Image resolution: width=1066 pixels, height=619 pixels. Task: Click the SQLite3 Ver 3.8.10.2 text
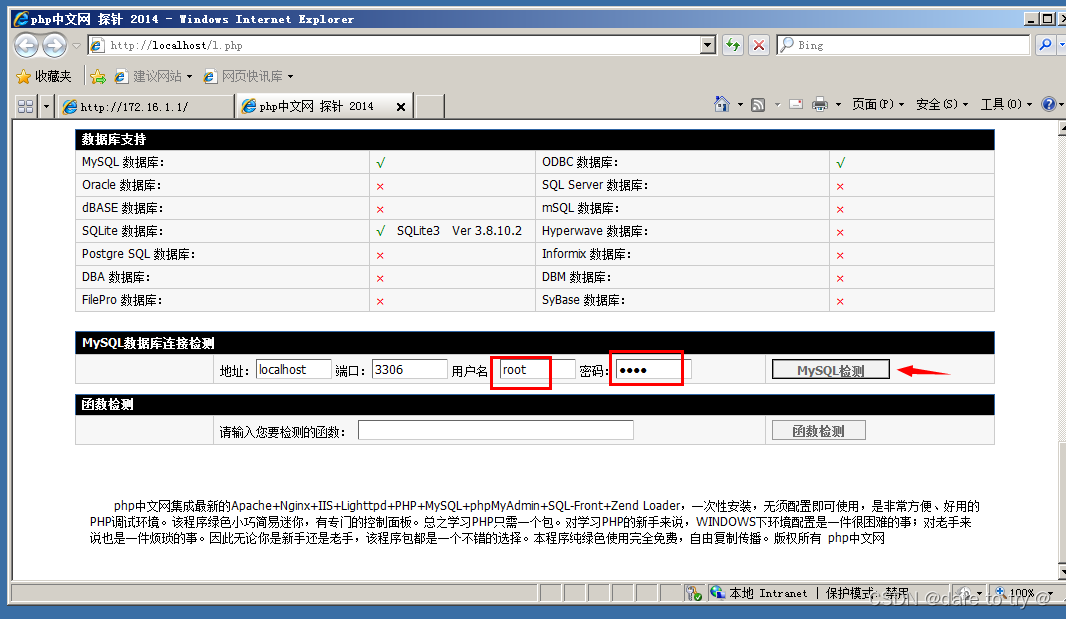pyautogui.click(x=460, y=231)
